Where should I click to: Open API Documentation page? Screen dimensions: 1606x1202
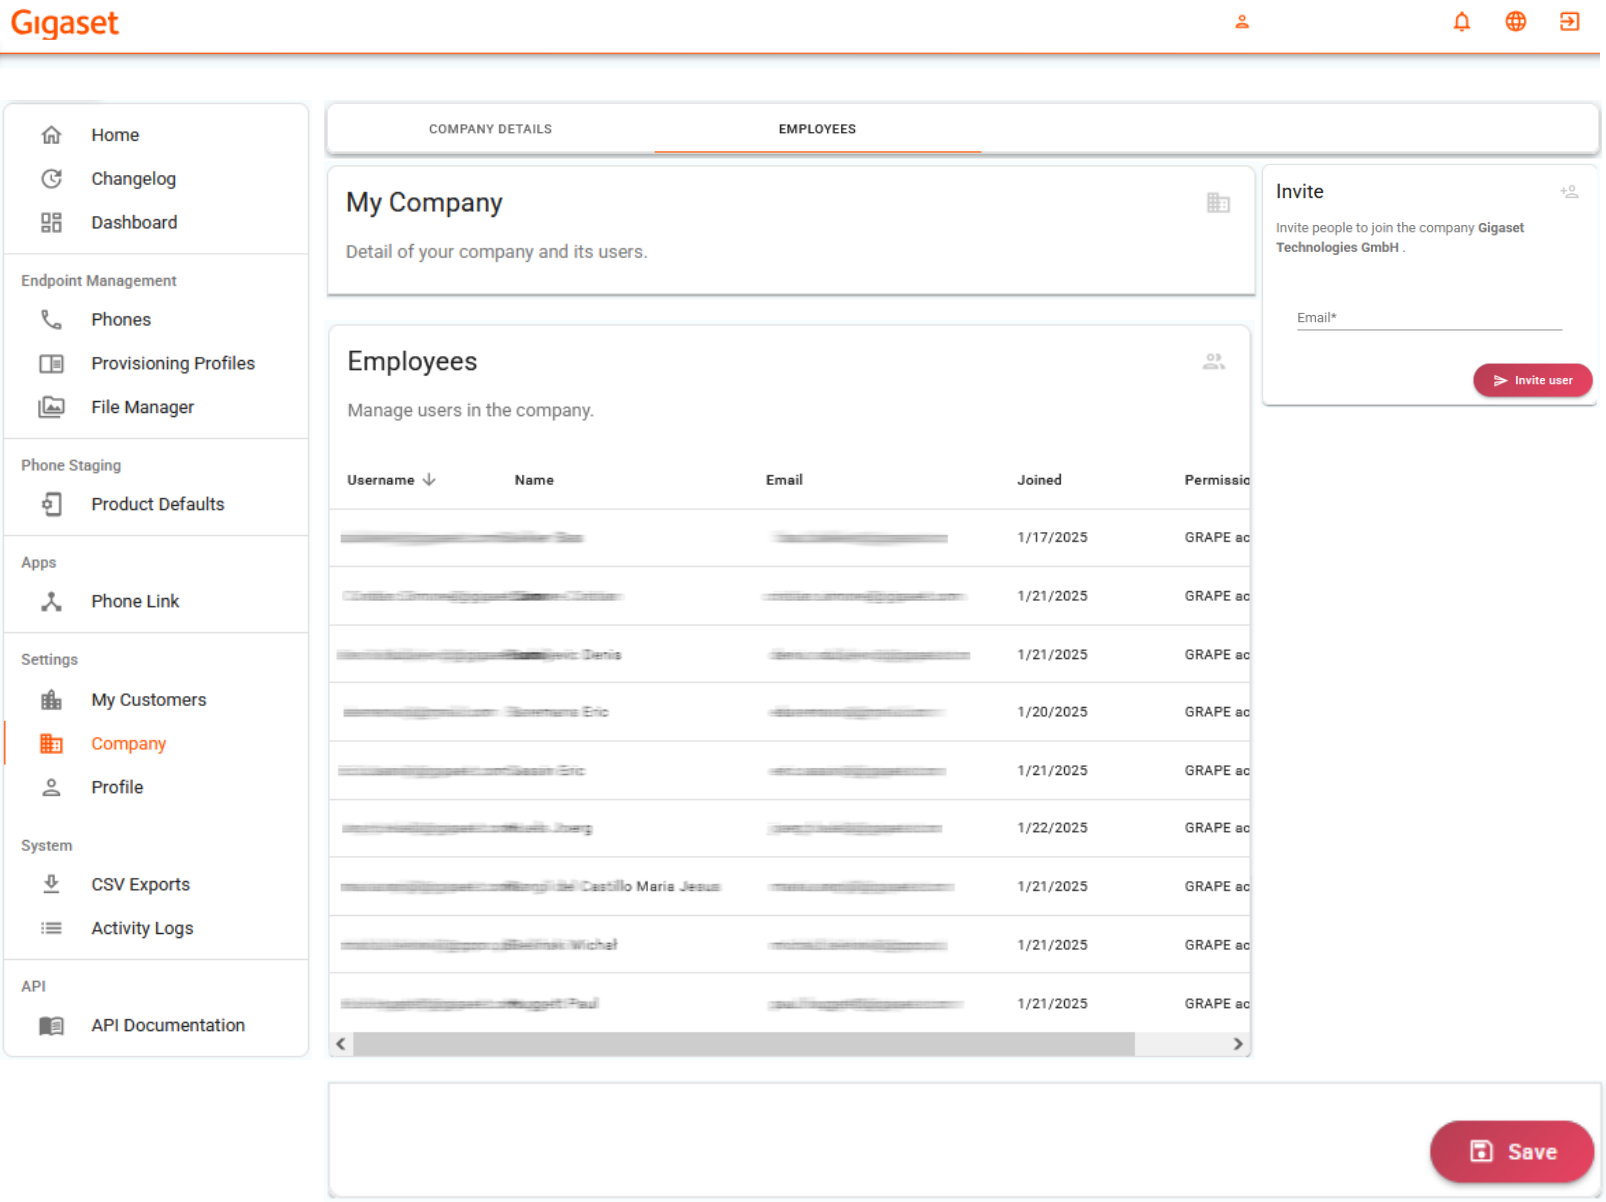coord(167,1025)
